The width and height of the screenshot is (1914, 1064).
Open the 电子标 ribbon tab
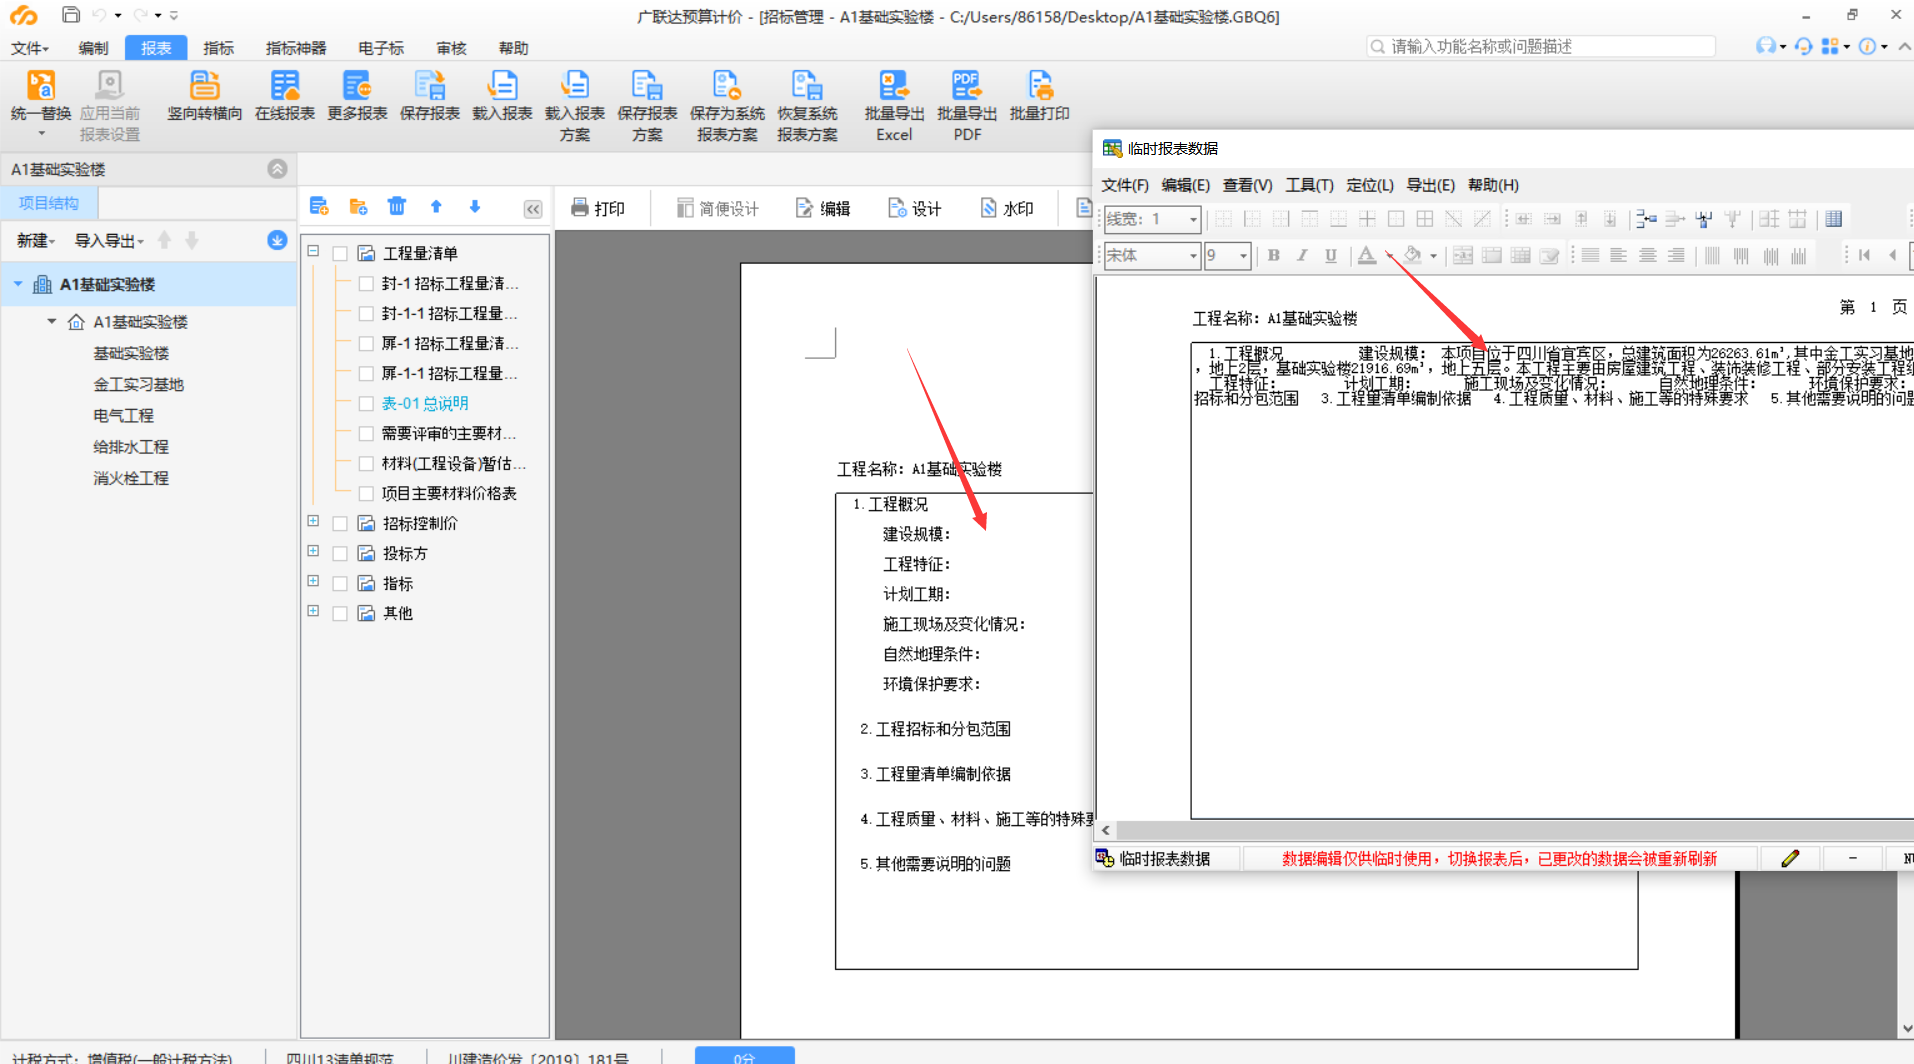click(x=381, y=48)
